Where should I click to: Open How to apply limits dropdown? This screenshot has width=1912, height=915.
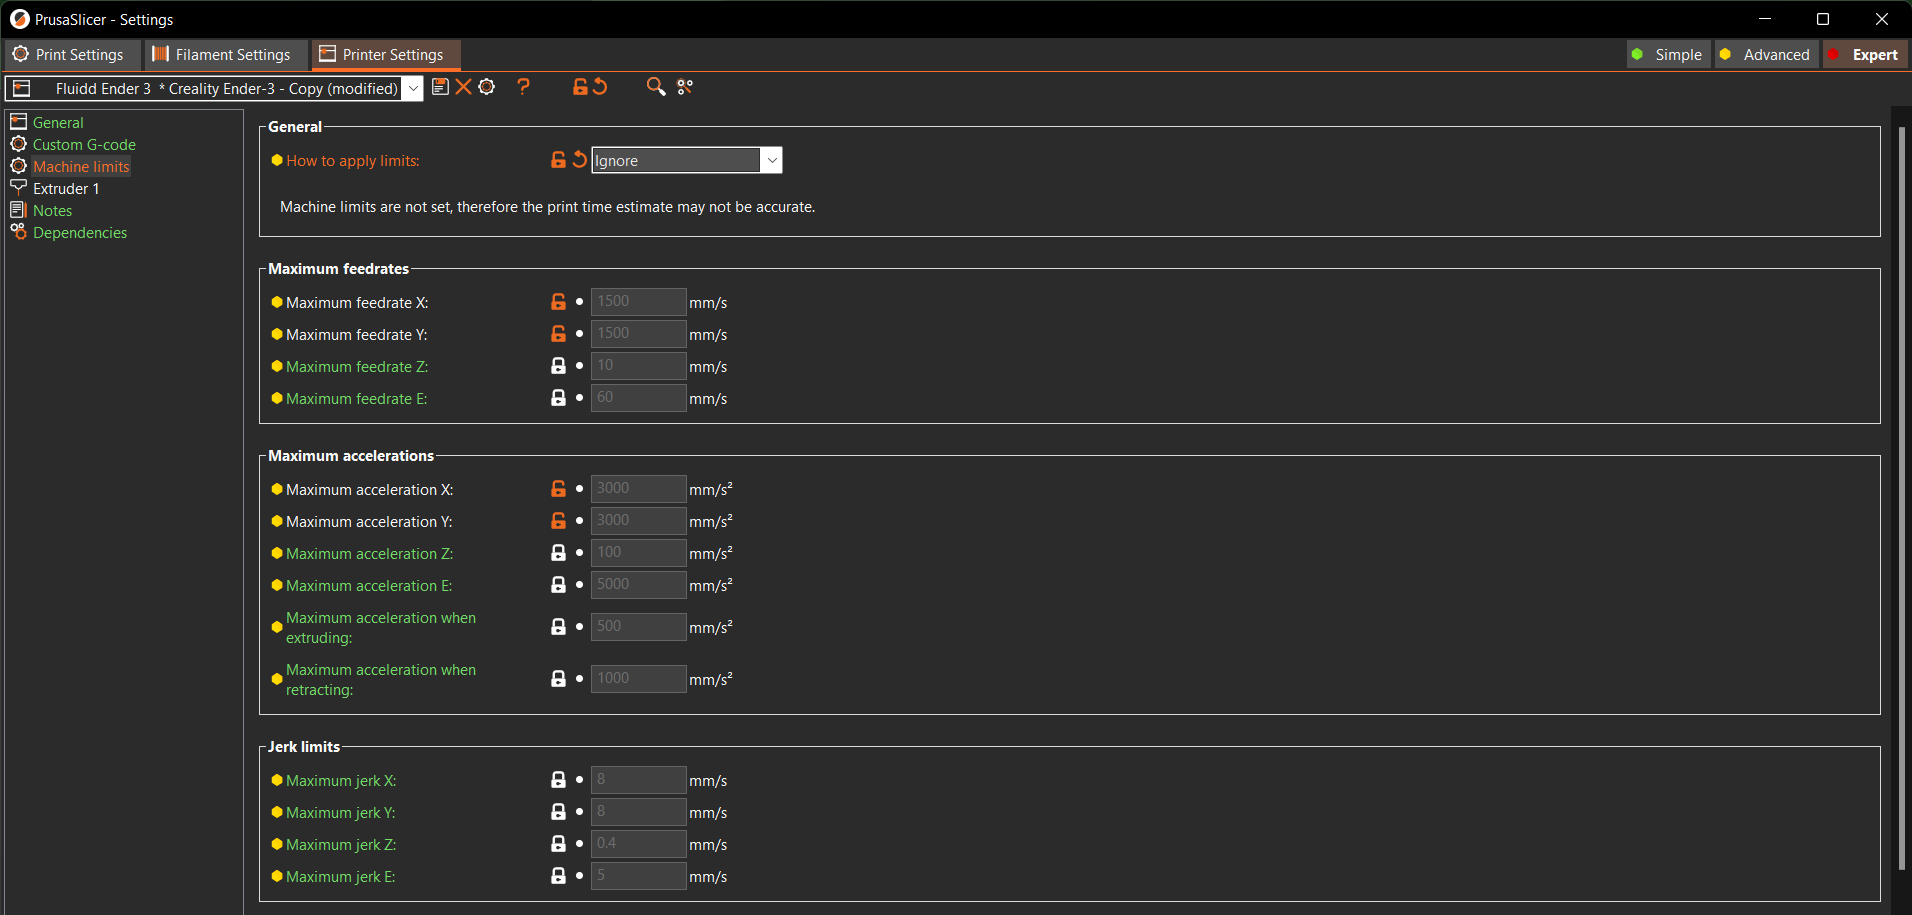pos(771,160)
